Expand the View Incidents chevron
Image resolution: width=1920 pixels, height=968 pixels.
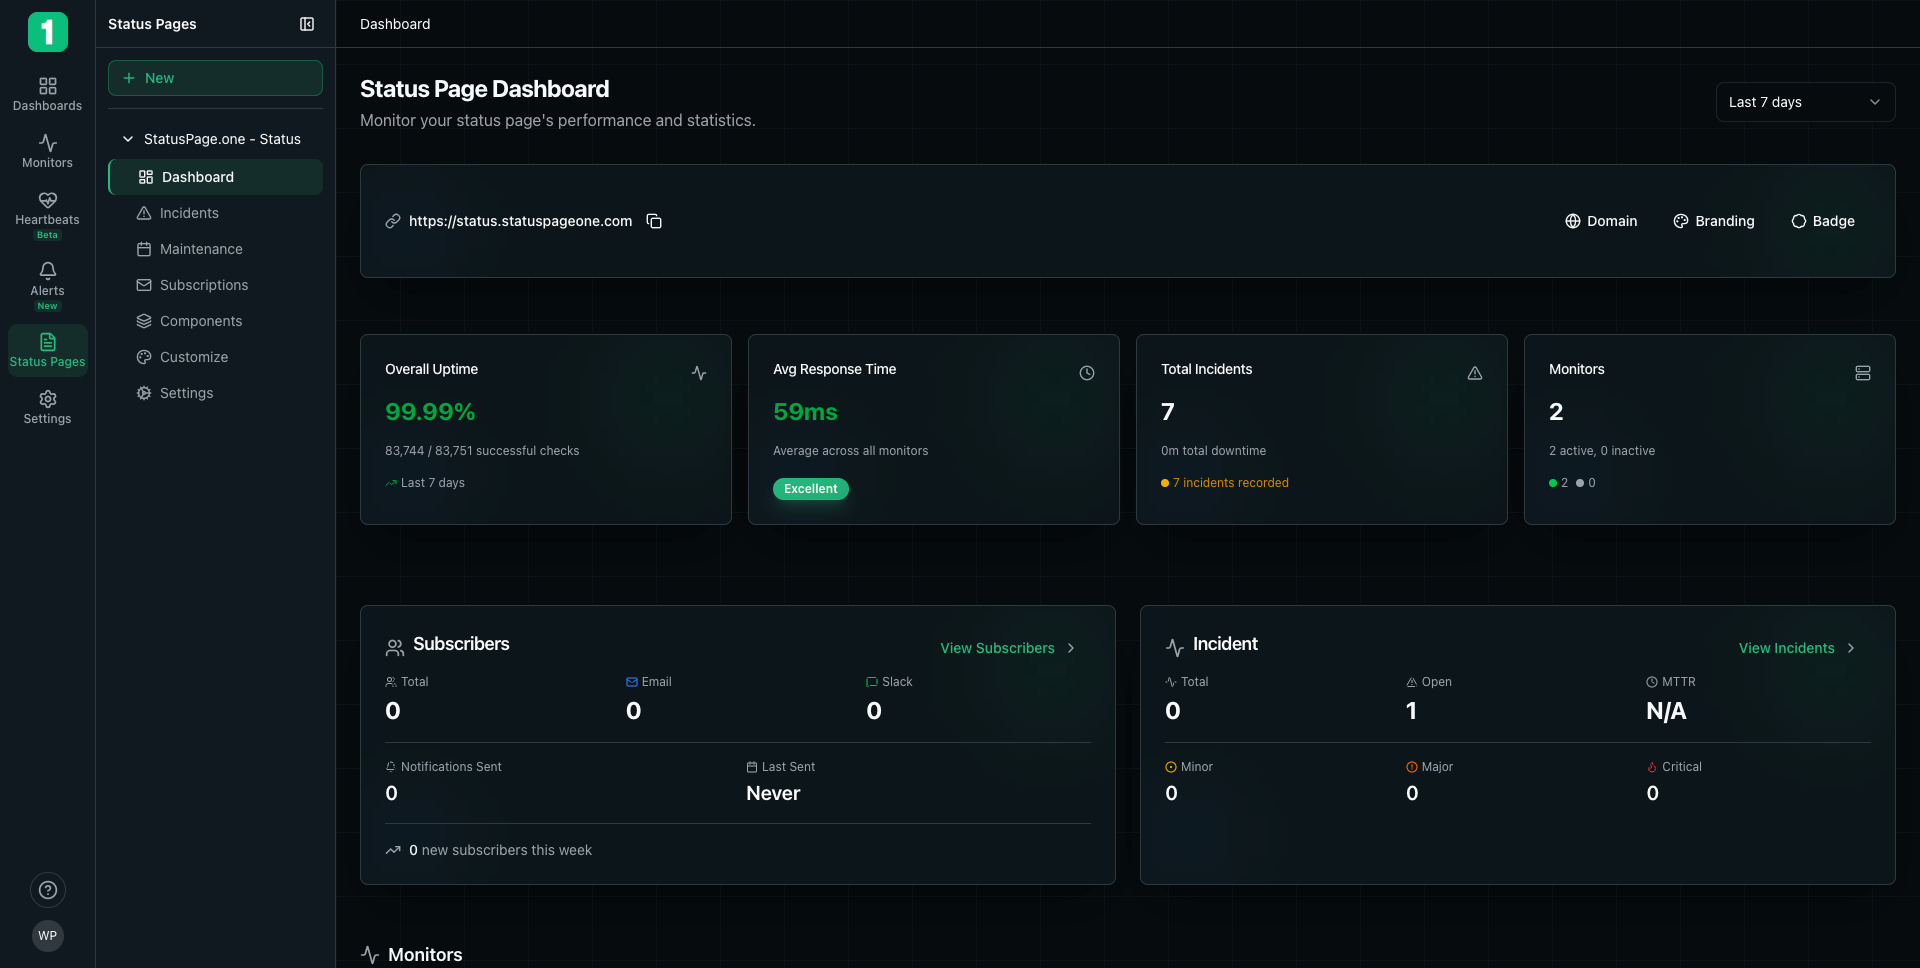coord(1850,648)
